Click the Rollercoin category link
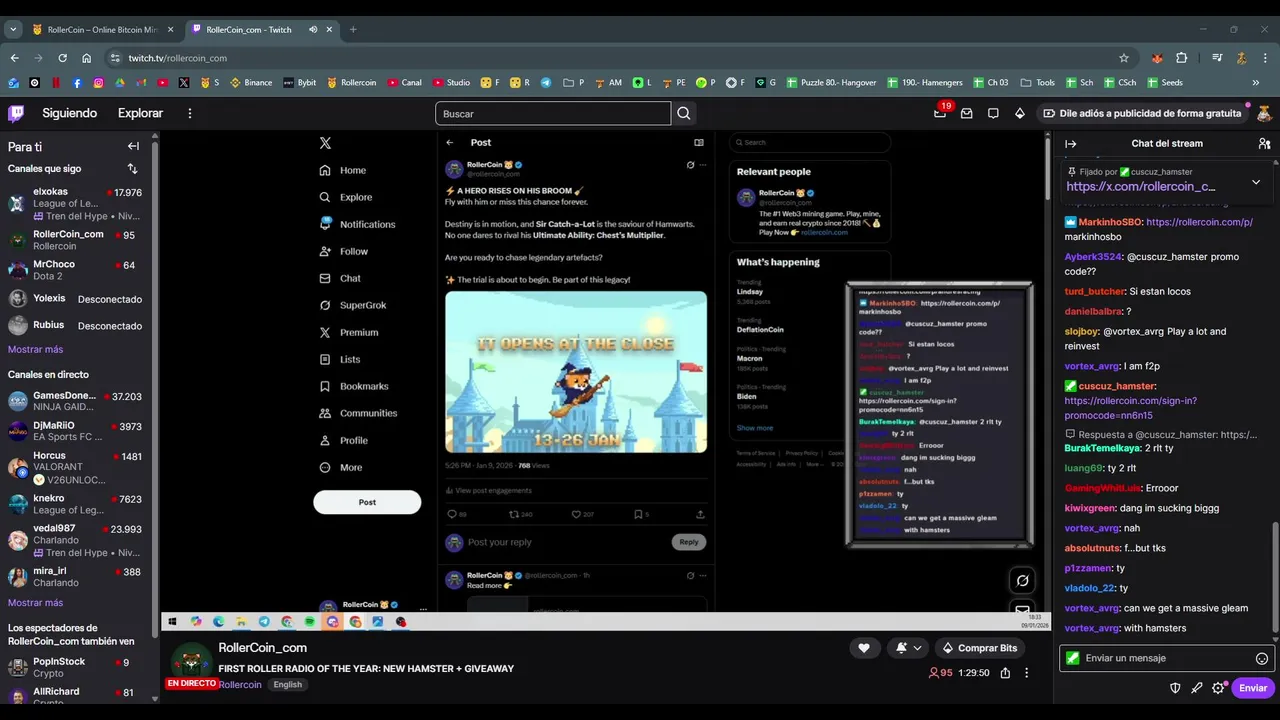Viewport: 1280px width, 720px height. [x=240, y=685]
